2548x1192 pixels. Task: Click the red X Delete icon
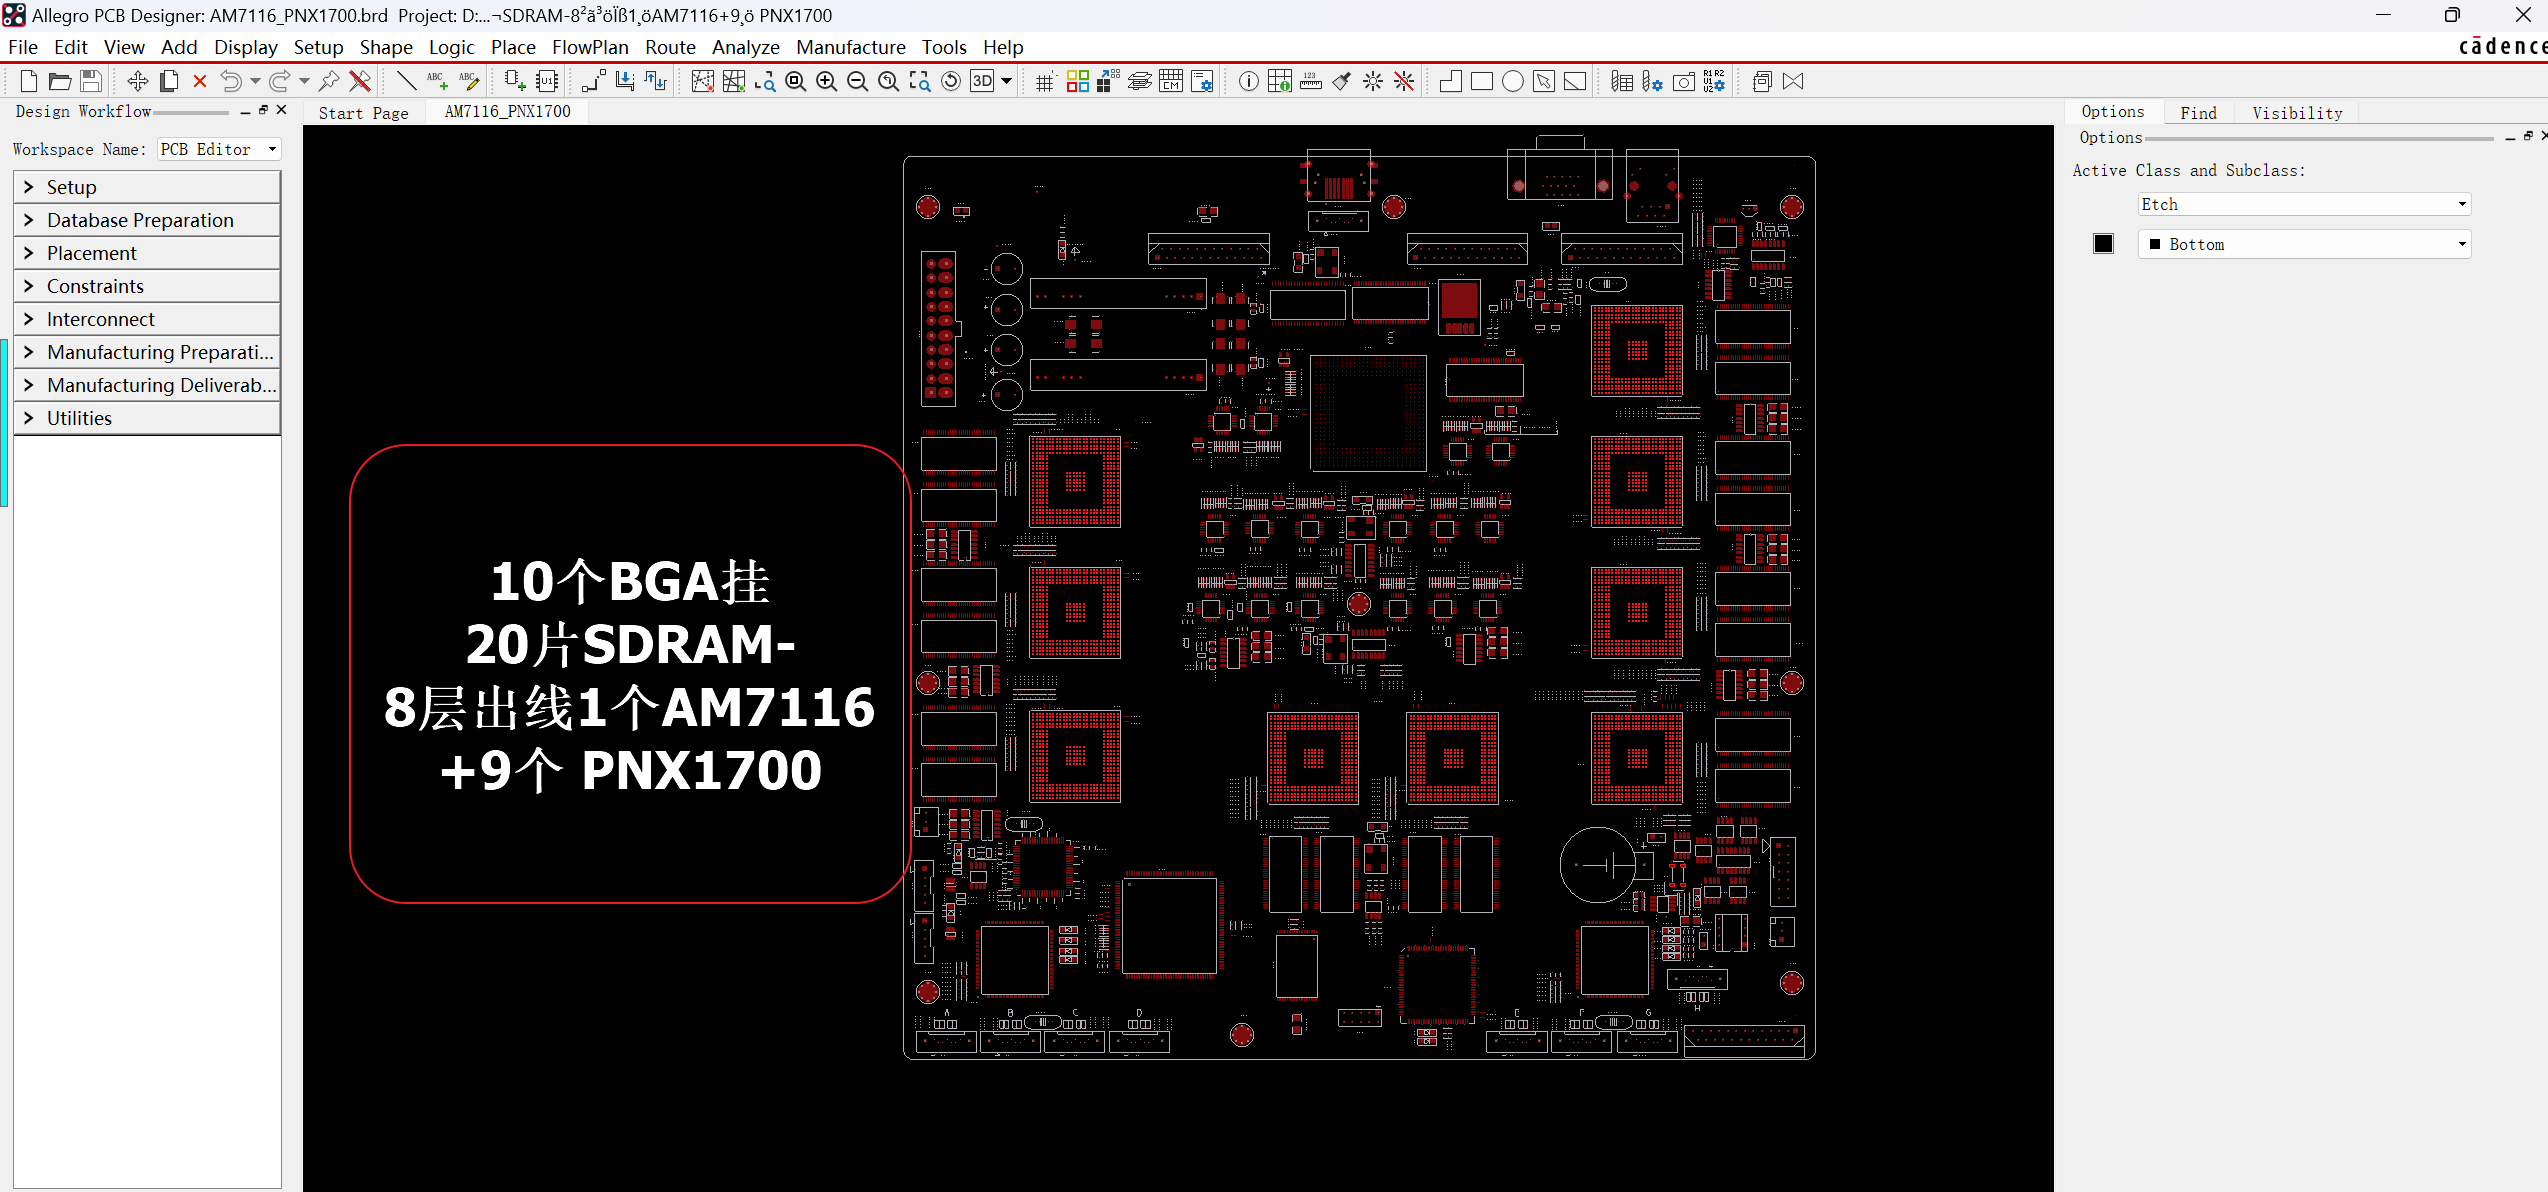click(200, 81)
